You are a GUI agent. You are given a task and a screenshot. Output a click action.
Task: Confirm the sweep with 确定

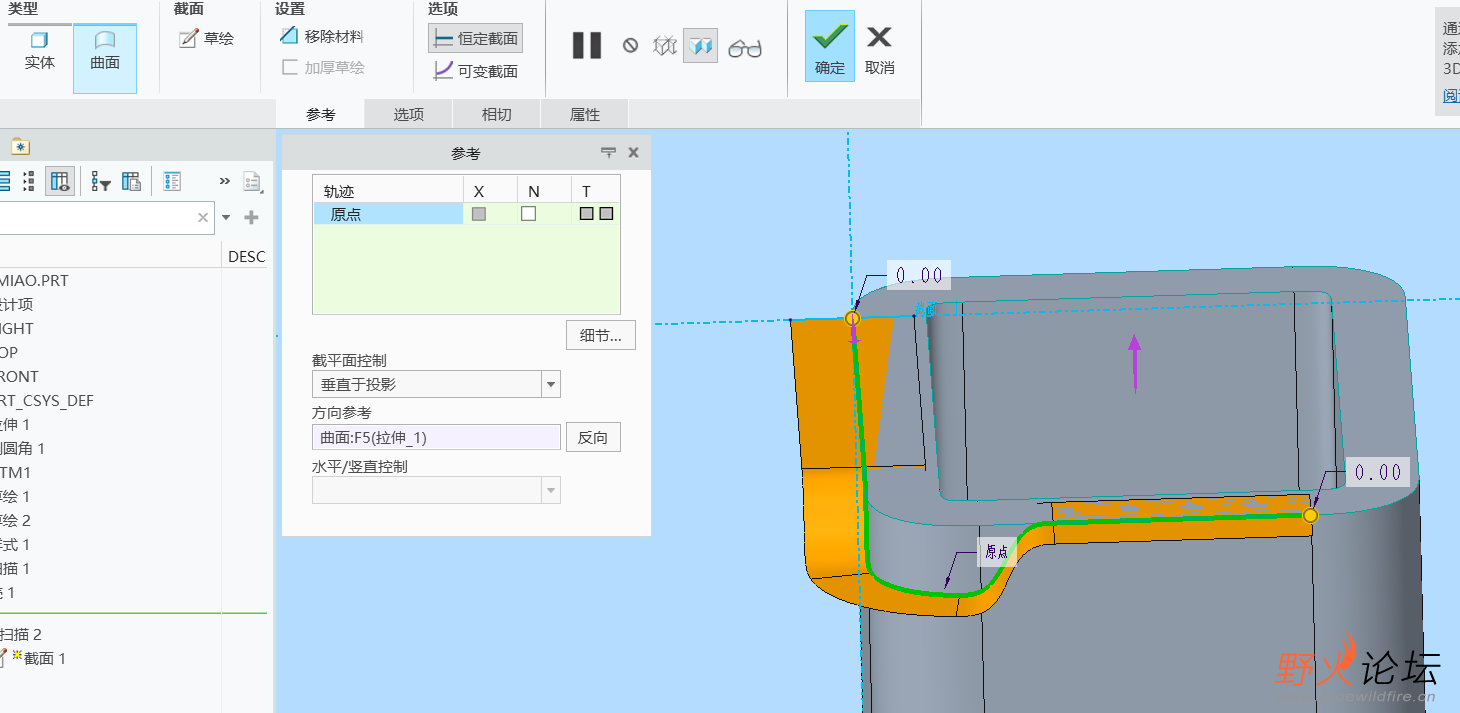click(830, 47)
